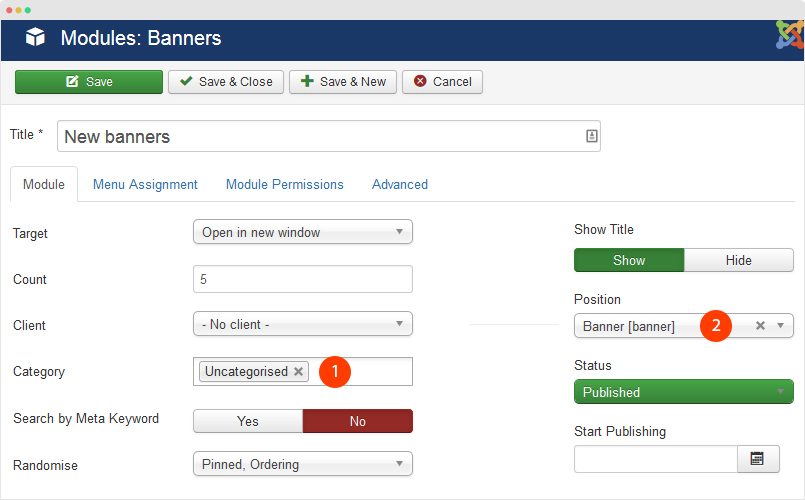Open the Client dropdown
This screenshot has width=805, height=500.
(303, 324)
